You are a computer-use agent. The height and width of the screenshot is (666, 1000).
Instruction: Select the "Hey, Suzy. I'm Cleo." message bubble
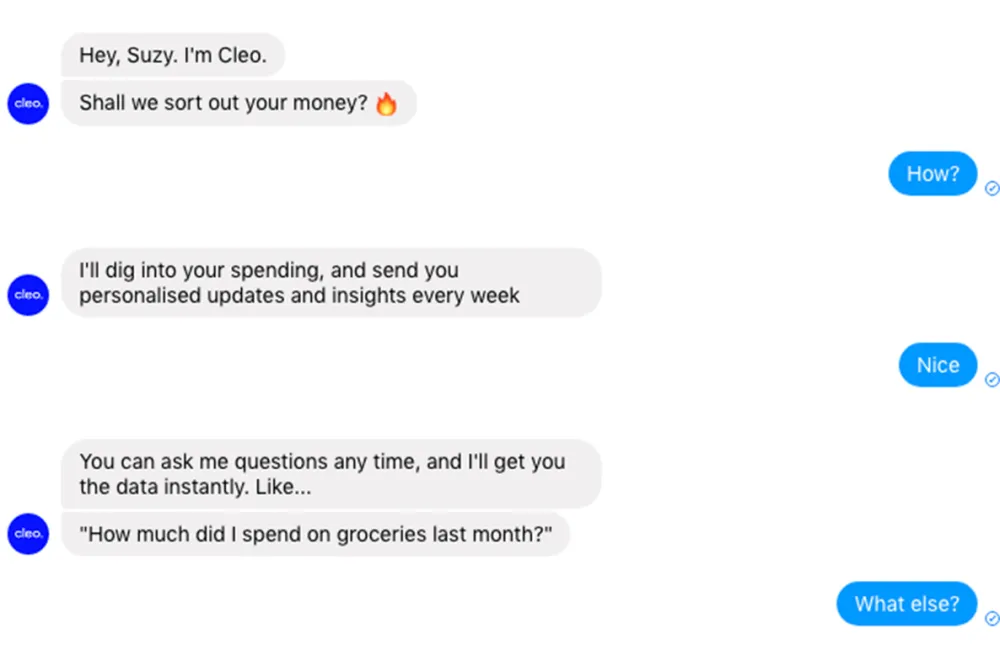(173, 56)
